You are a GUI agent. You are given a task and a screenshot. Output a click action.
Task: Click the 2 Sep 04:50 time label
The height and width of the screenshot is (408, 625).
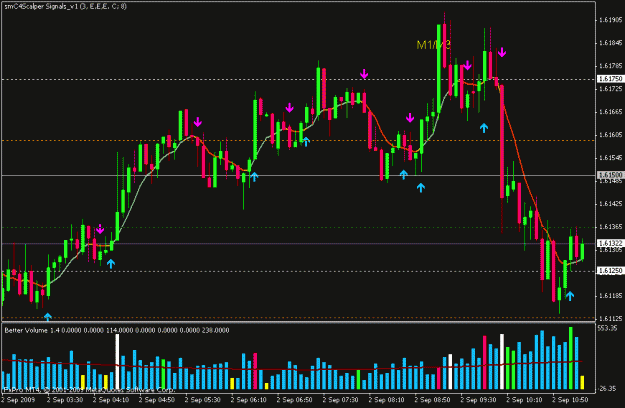[157, 400]
